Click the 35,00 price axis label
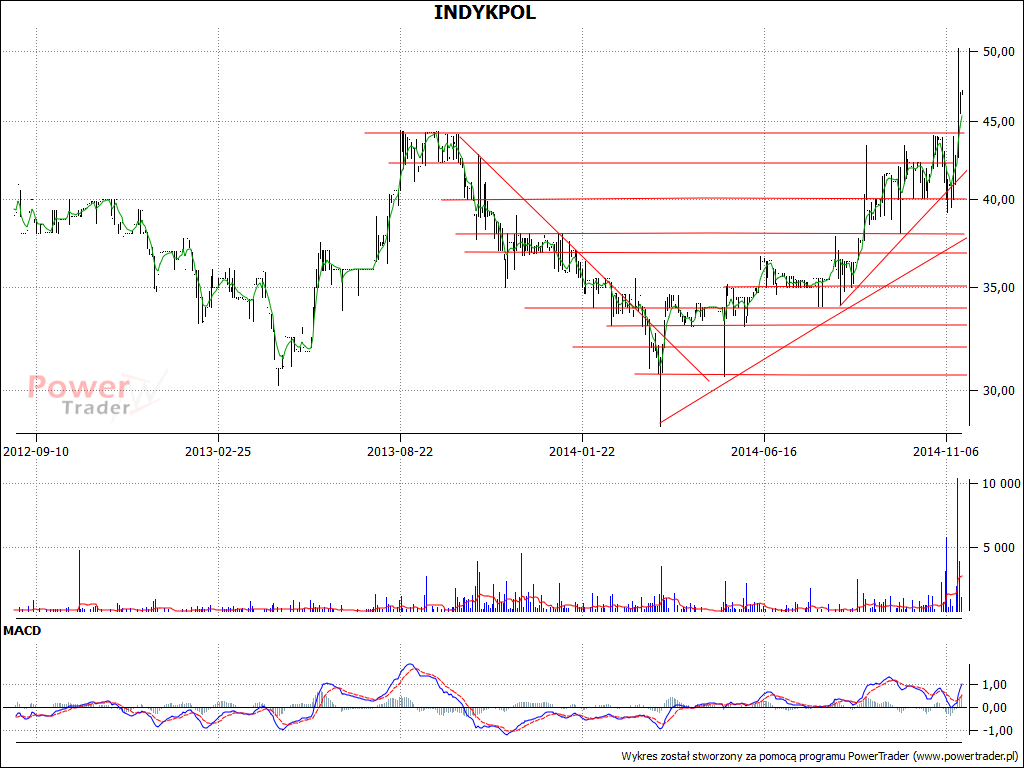The width and height of the screenshot is (1024, 768). (x=999, y=287)
